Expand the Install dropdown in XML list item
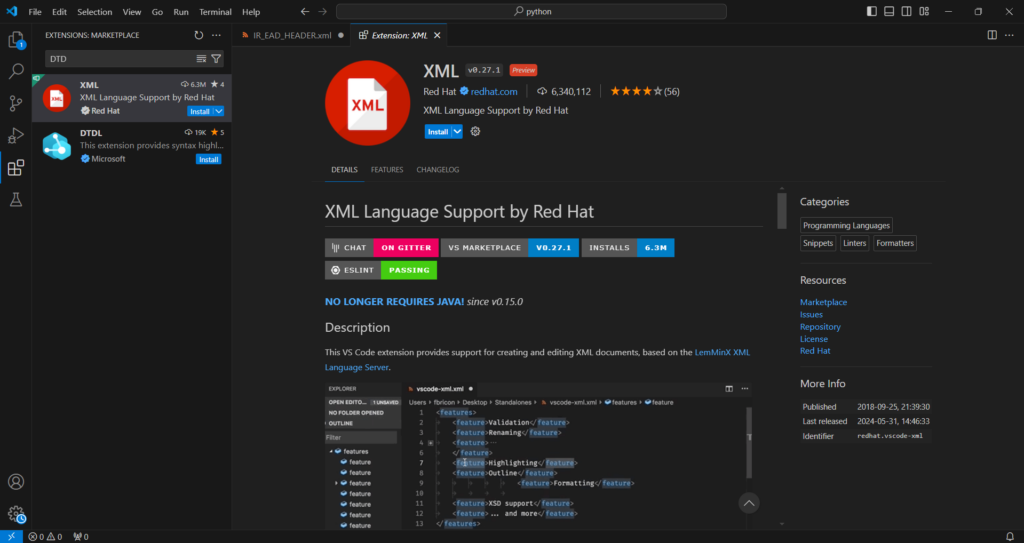Image resolution: width=1024 pixels, height=543 pixels. tap(219, 111)
